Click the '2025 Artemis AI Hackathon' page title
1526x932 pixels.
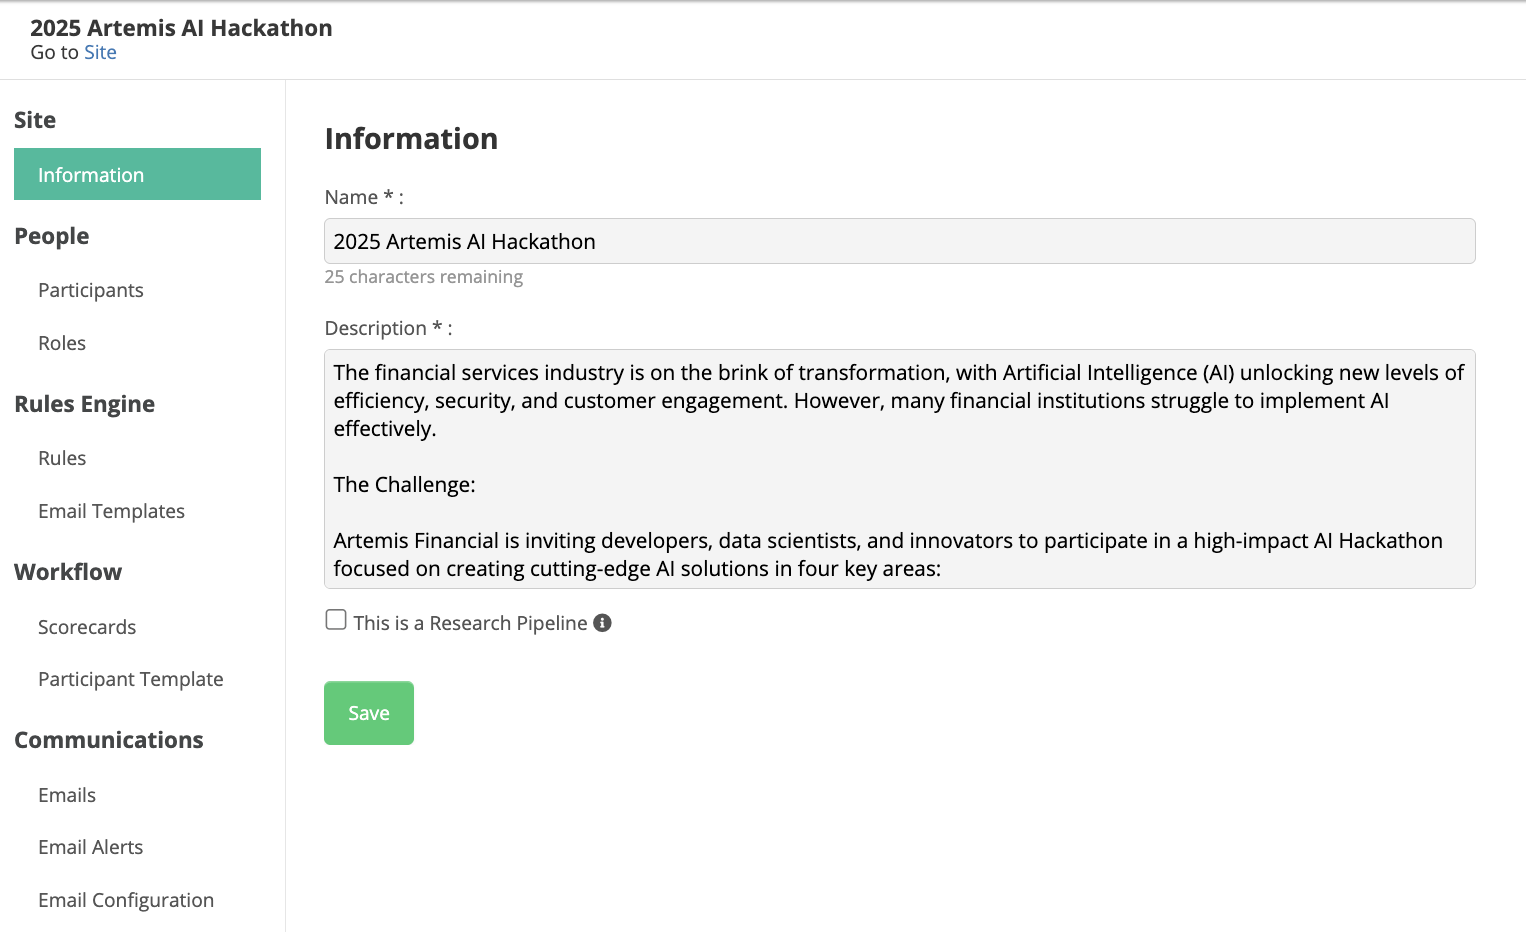[181, 28]
